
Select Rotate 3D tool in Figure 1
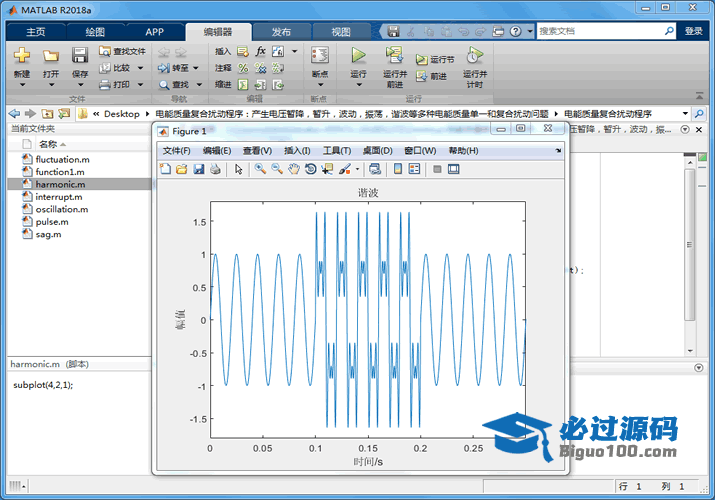click(311, 169)
